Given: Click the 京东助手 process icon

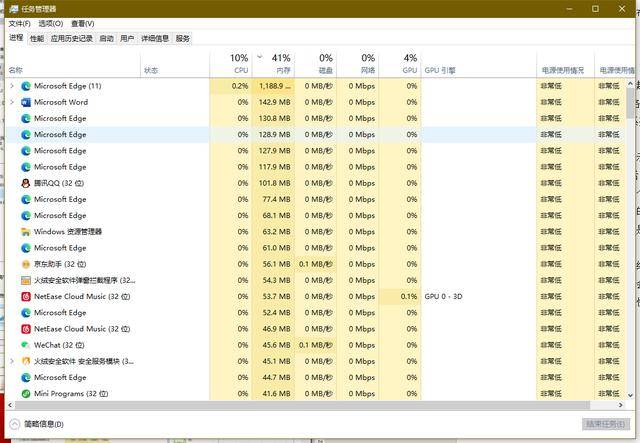Looking at the screenshot, I should 26,264.
